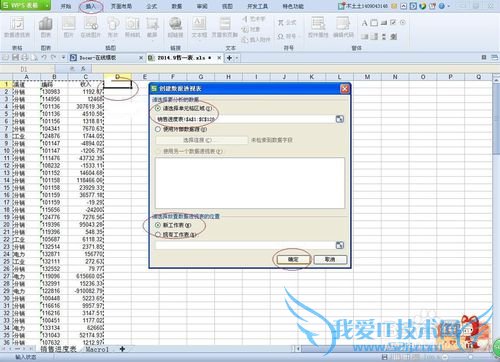Image resolution: width=500 pixels, height=362 pixels.
Task: Select column header M
Action: click(367, 77)
